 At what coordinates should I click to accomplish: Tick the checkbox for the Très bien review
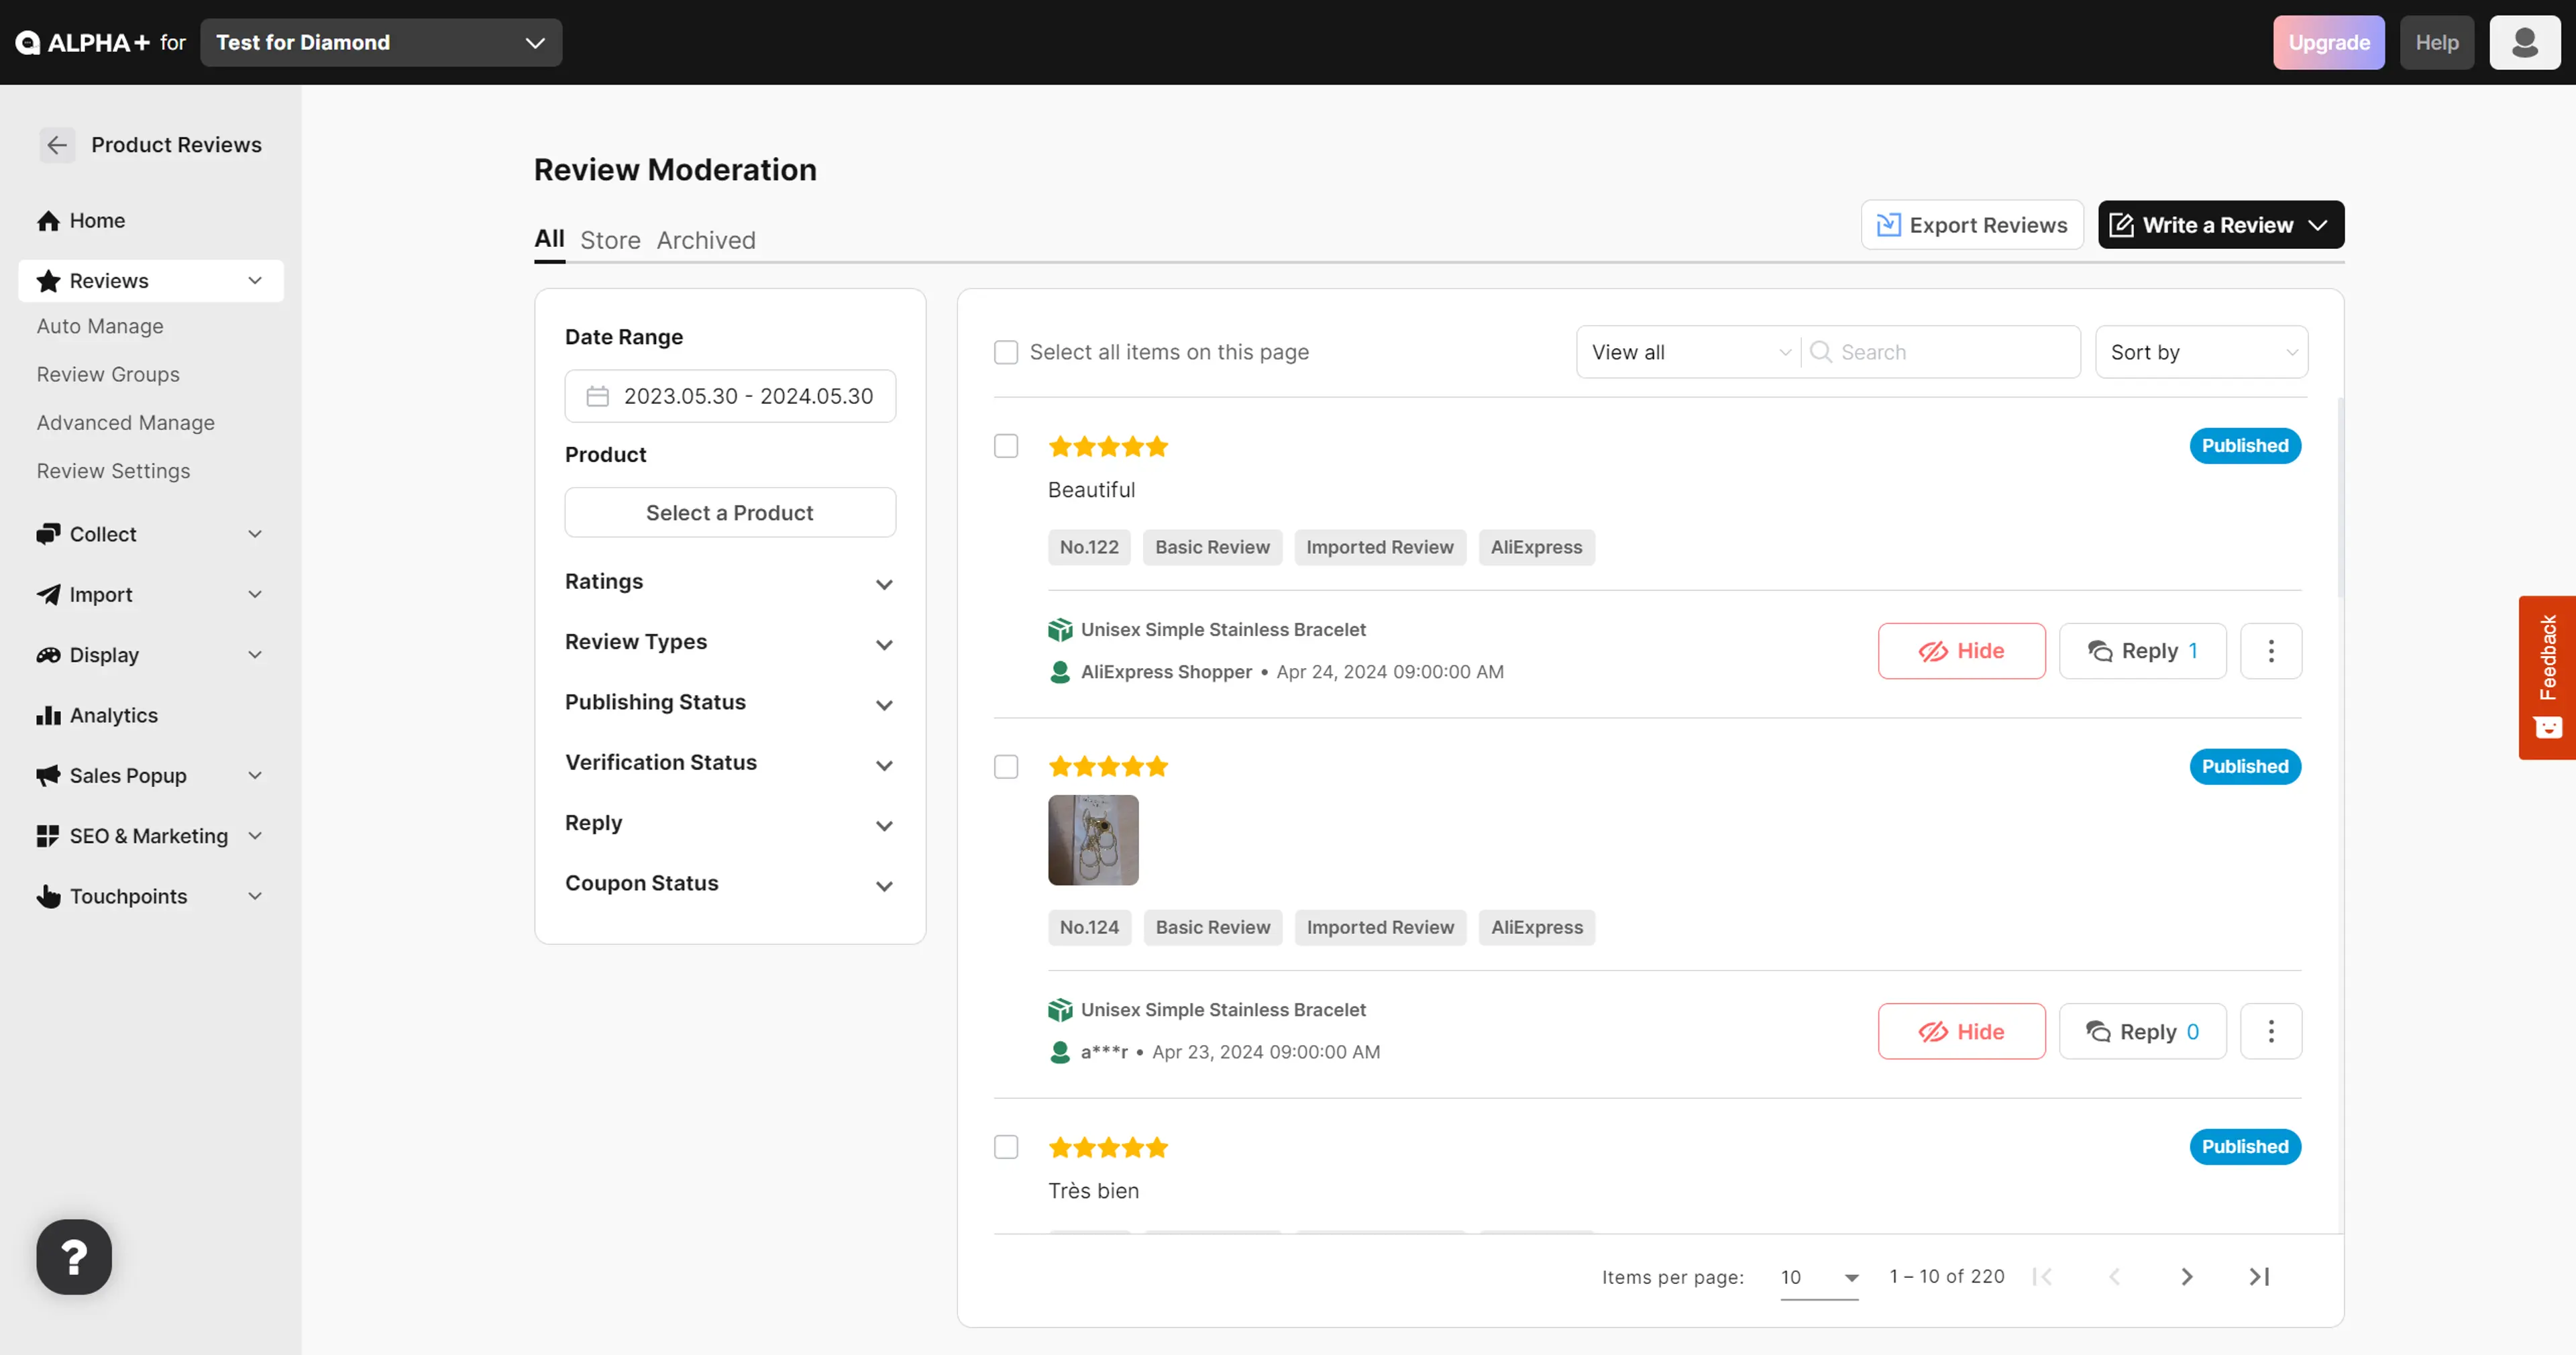tap(1005, 1147)
